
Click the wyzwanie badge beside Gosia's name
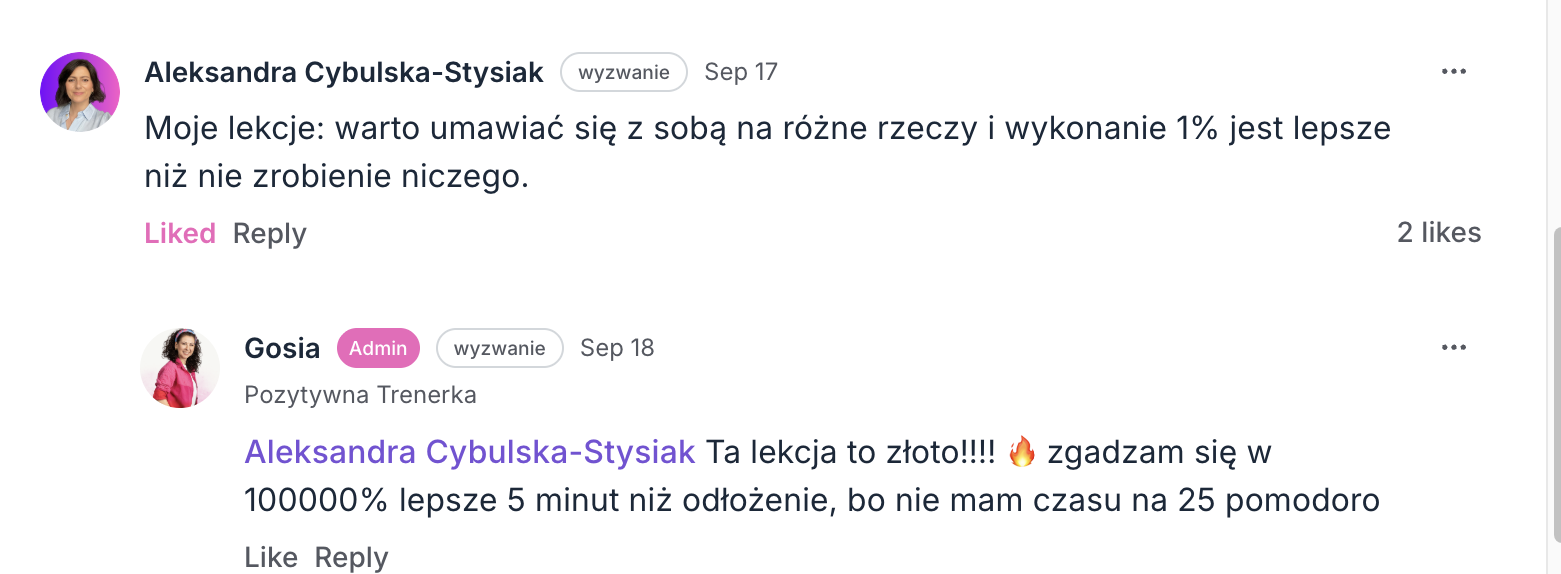(x=499, y=348)
